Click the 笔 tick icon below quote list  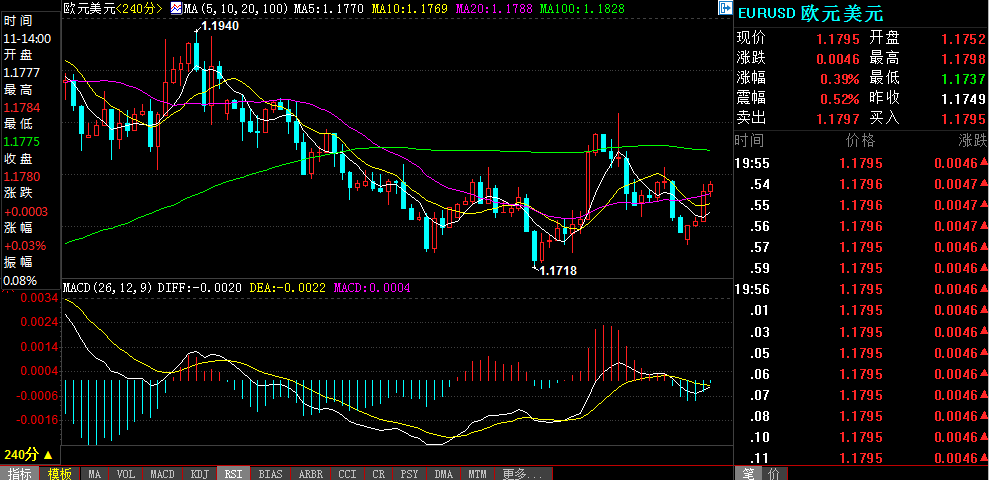click(747, 473)
